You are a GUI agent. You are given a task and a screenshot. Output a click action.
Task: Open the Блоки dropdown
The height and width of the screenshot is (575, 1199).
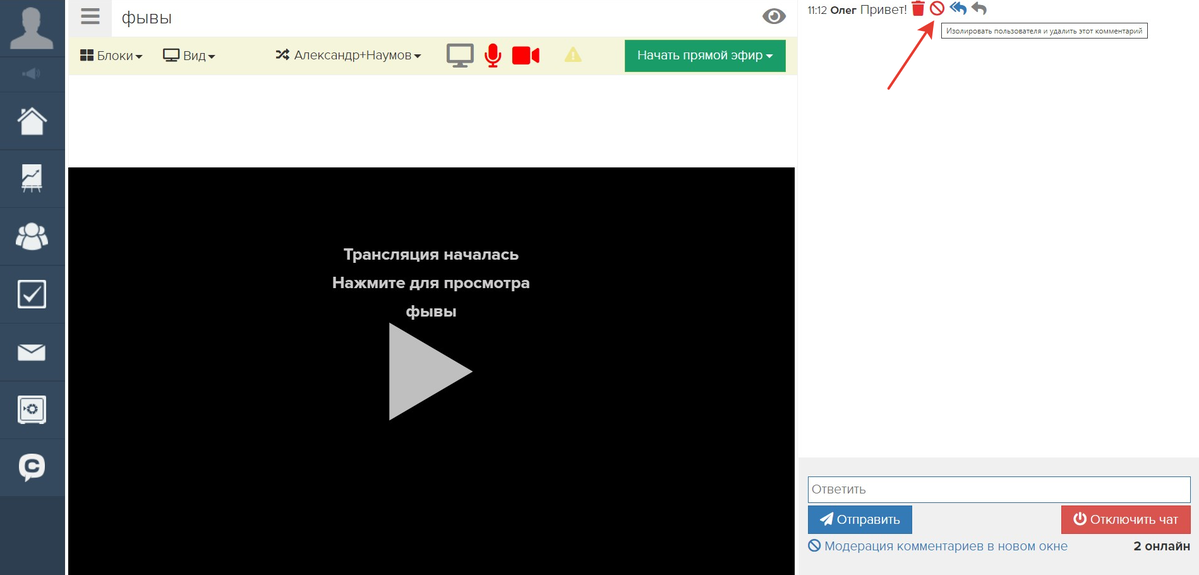(x=112, y=56)
